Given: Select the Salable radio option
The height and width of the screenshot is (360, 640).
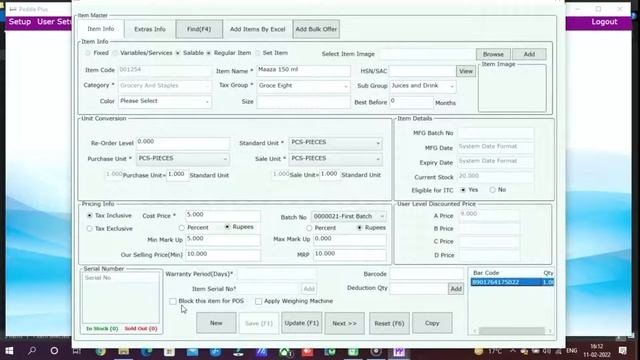Looking at the screenshot, I should 178,53.
